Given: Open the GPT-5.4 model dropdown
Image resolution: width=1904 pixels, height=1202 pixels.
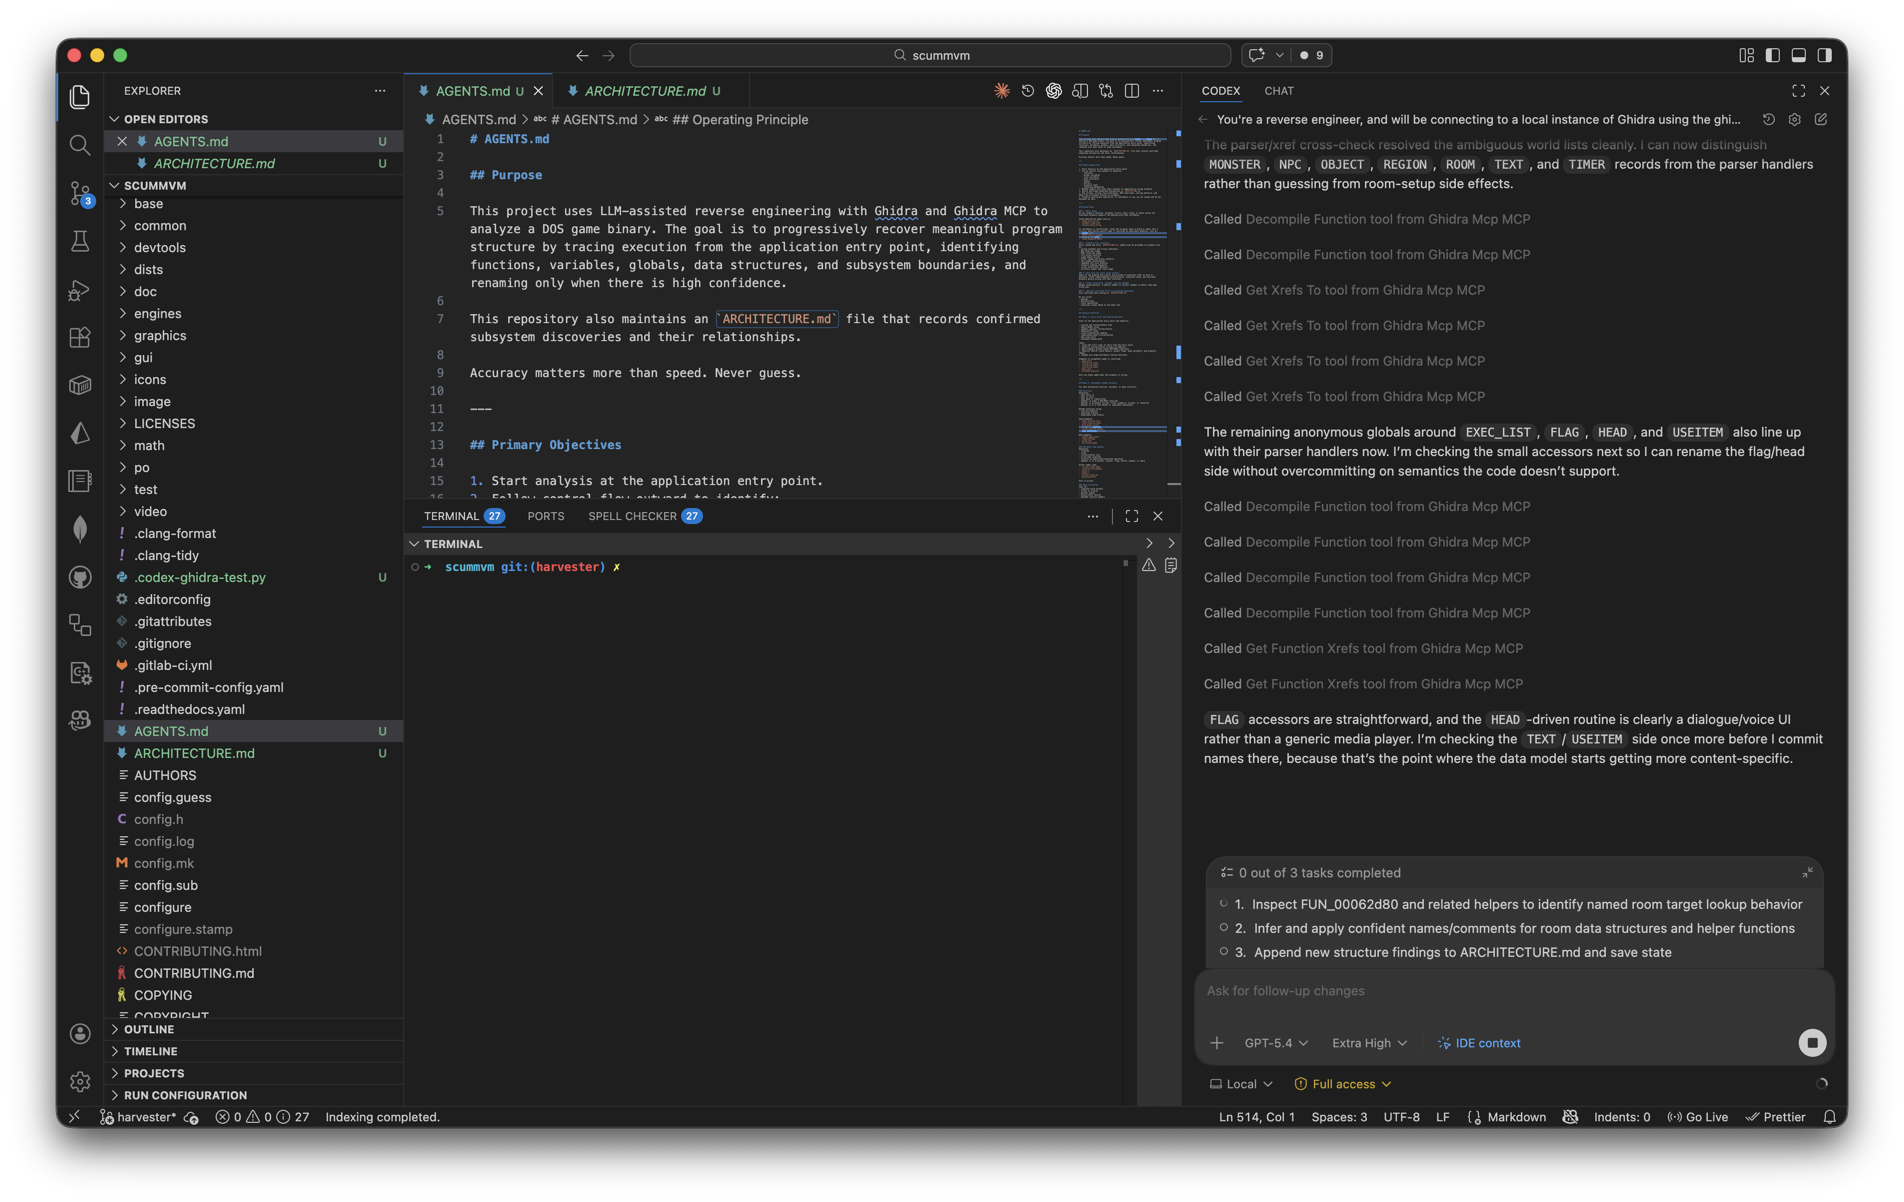Looking at the screenshot, I should [x=1275, y=1043].
